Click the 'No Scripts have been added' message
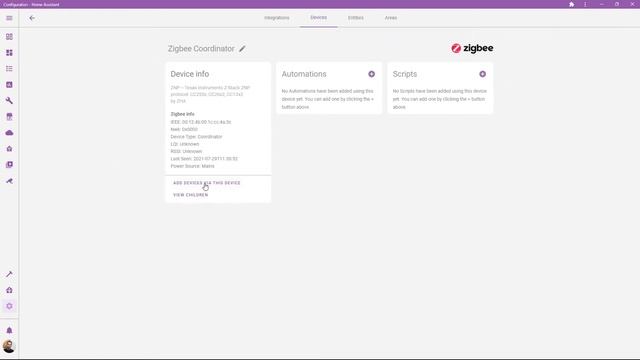The height and width of the screenshot is (360, 640). coord(440,99)
